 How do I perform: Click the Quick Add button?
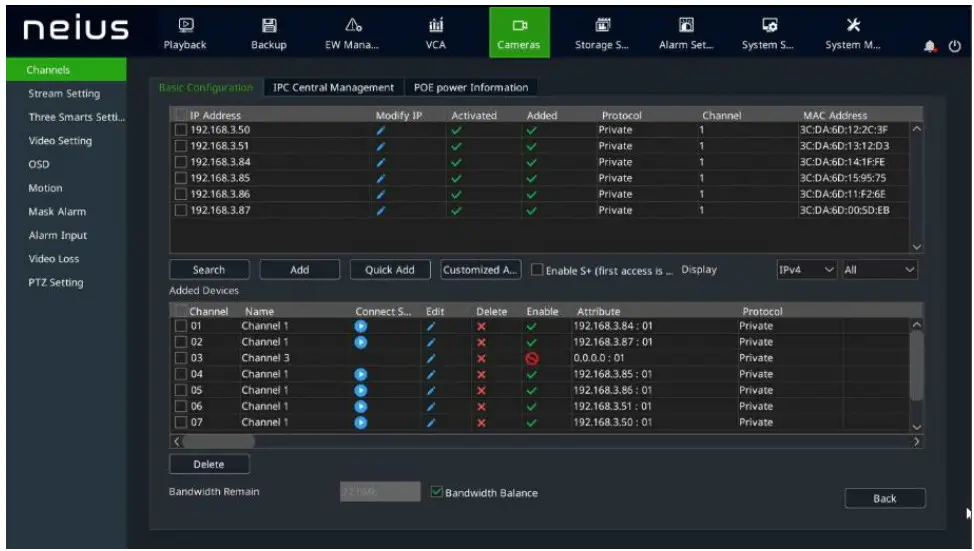(390, 270)
